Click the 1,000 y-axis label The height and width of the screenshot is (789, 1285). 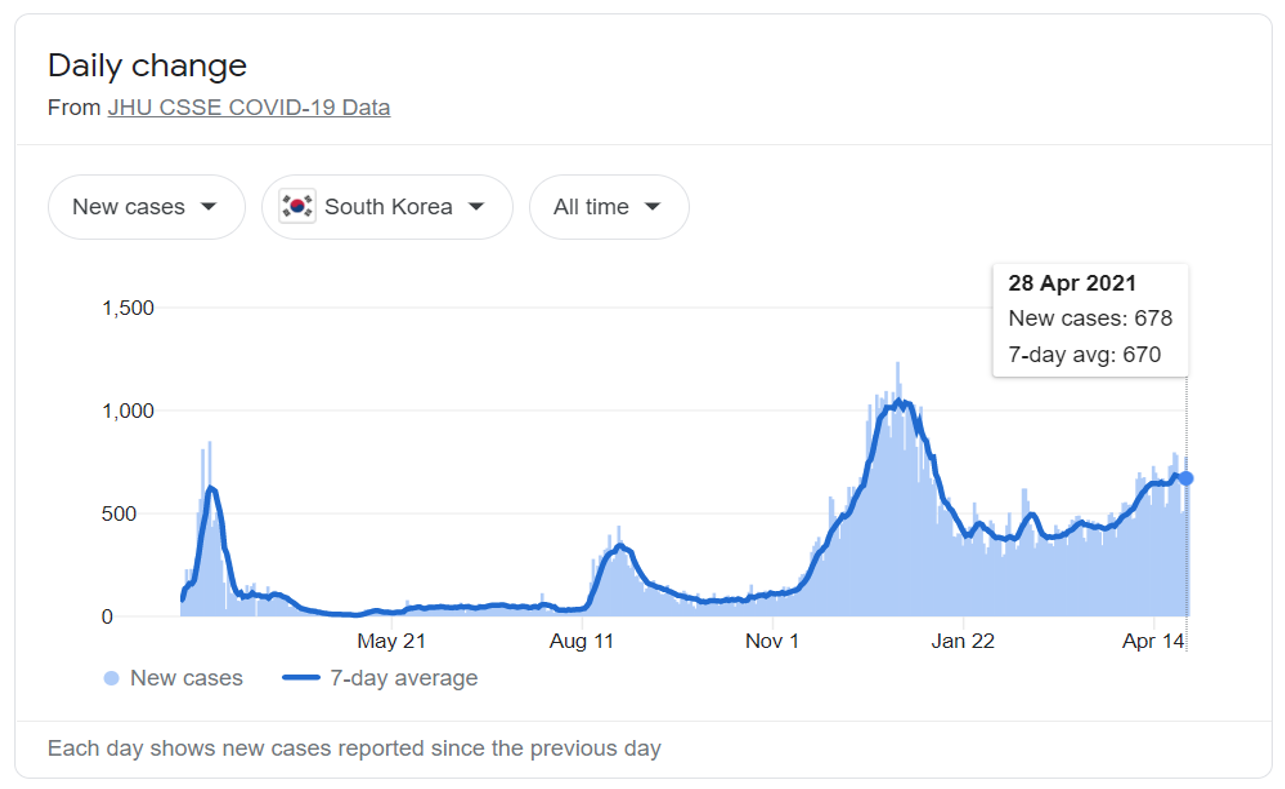point(128,411)
